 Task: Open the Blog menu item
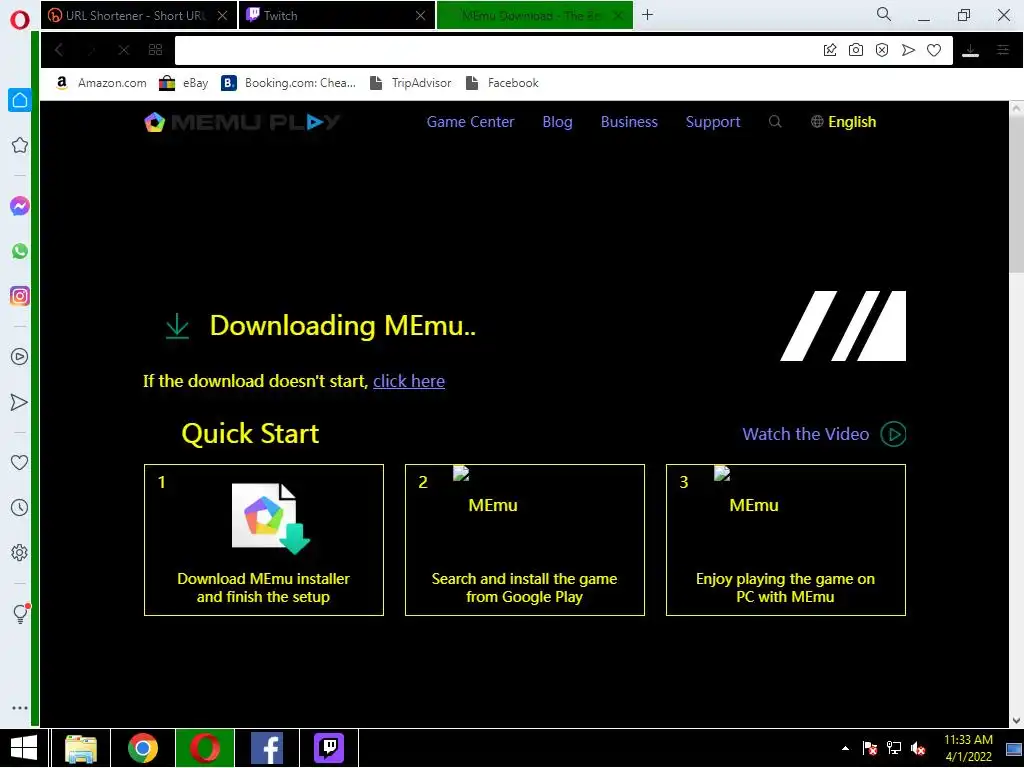click(x=557, y=121)
